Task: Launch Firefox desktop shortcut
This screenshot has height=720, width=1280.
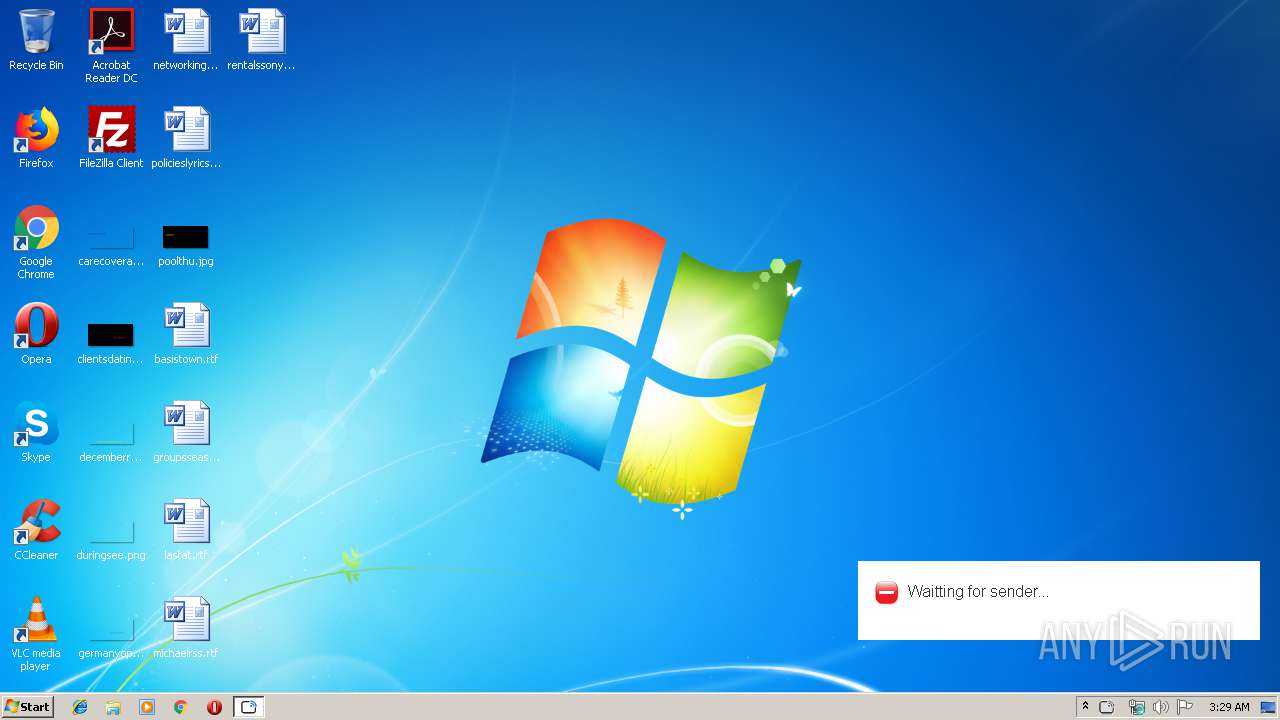Action: coord(36,138)
